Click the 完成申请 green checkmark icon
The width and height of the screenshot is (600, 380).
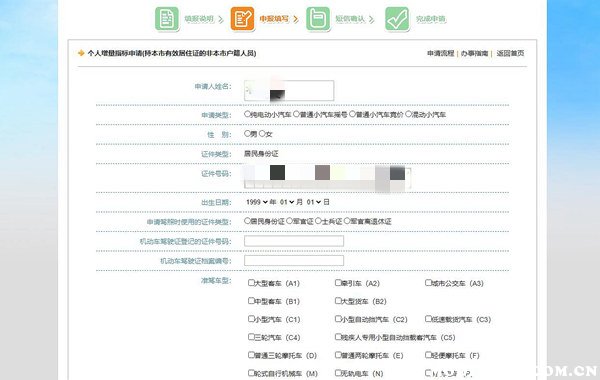pyautogui.click(x=397, y=18)
